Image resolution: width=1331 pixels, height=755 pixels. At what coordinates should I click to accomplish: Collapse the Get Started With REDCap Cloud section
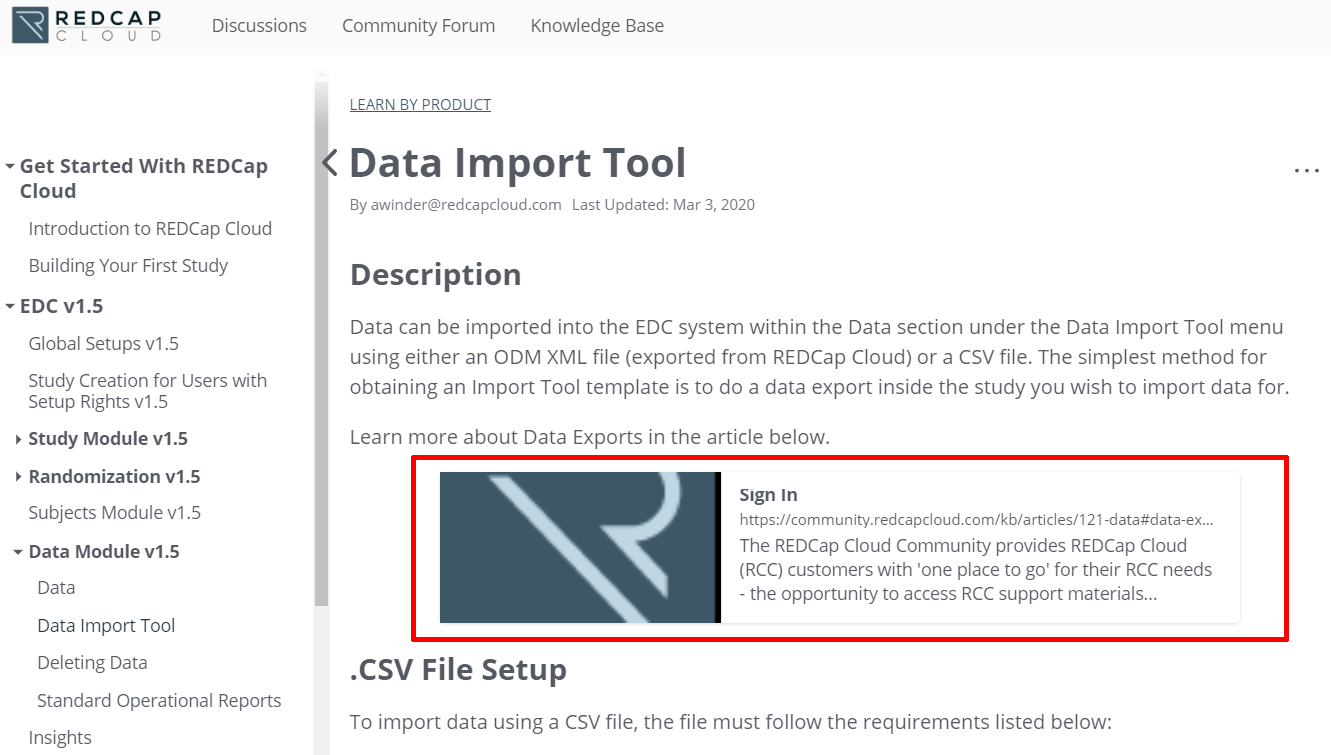(10, 167)
